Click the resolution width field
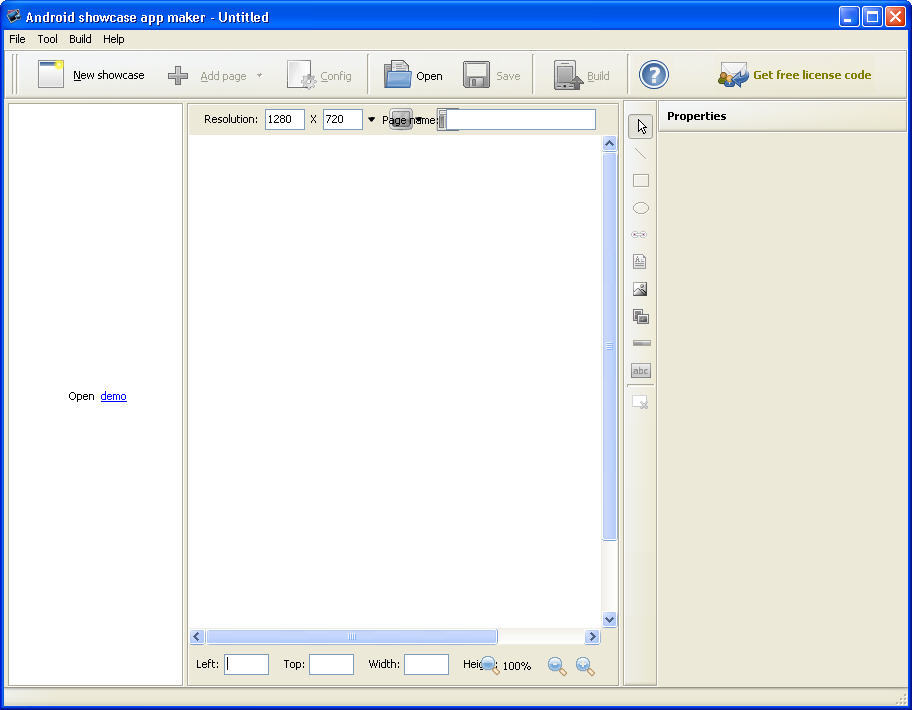 click(x=285, y=119)
